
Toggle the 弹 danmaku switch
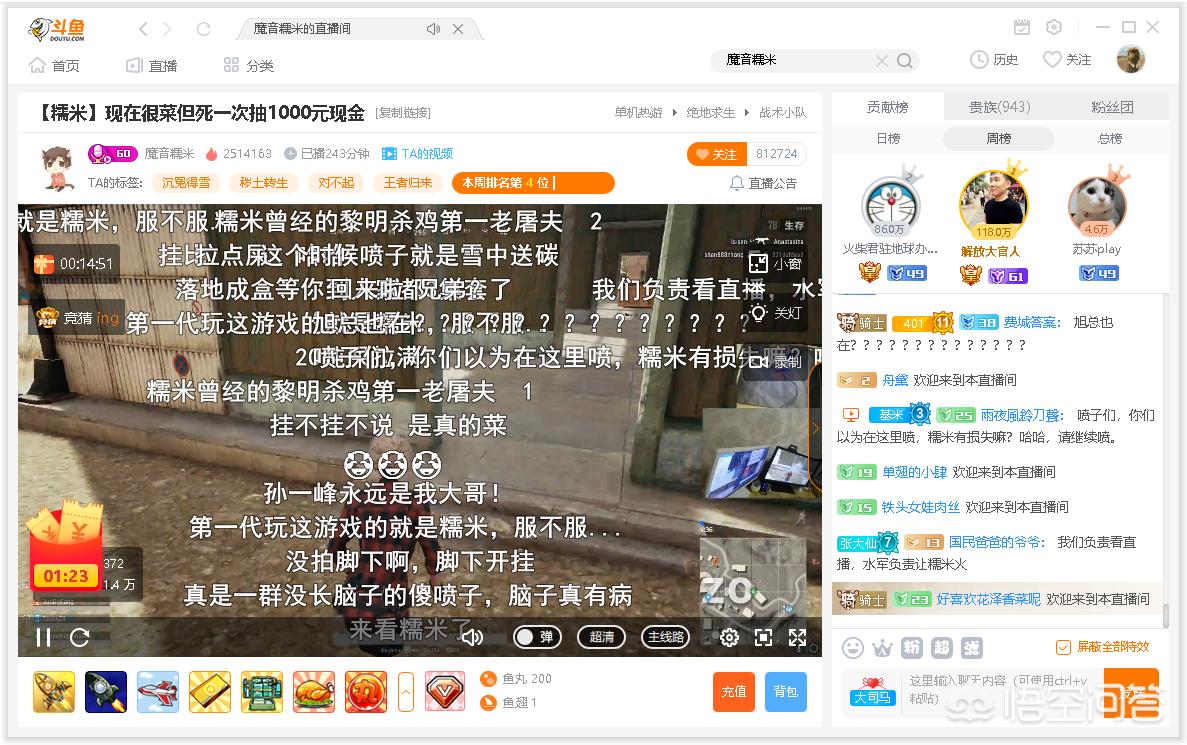[x=537, y=637]
